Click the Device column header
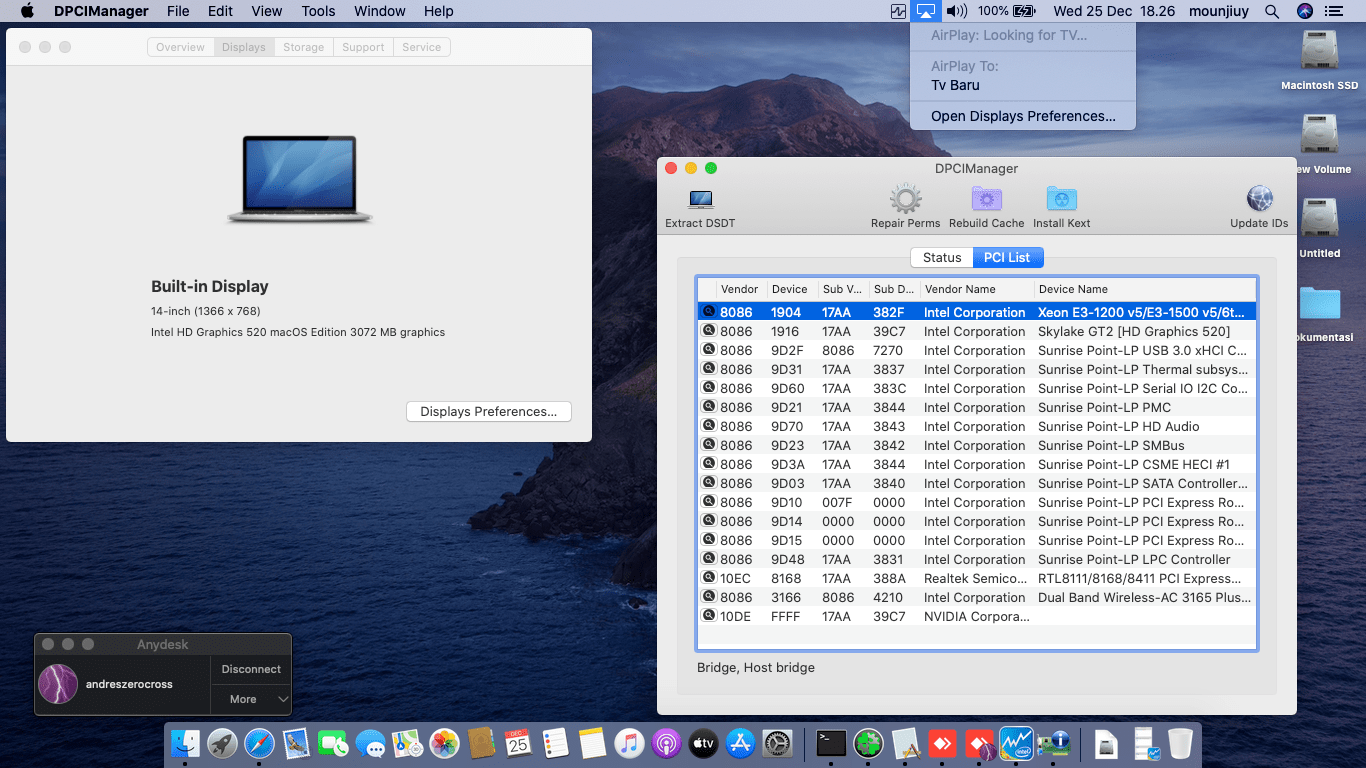 [x=791, y=289]
